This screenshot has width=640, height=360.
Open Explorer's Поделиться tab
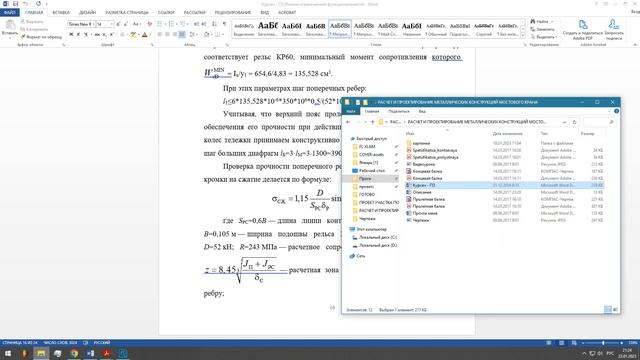click(399, 111)
